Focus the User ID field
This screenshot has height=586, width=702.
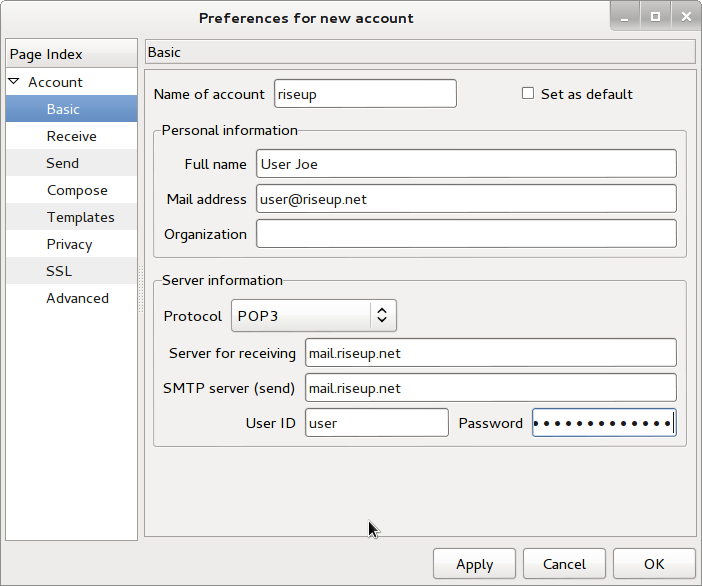[x=376, y=423]
